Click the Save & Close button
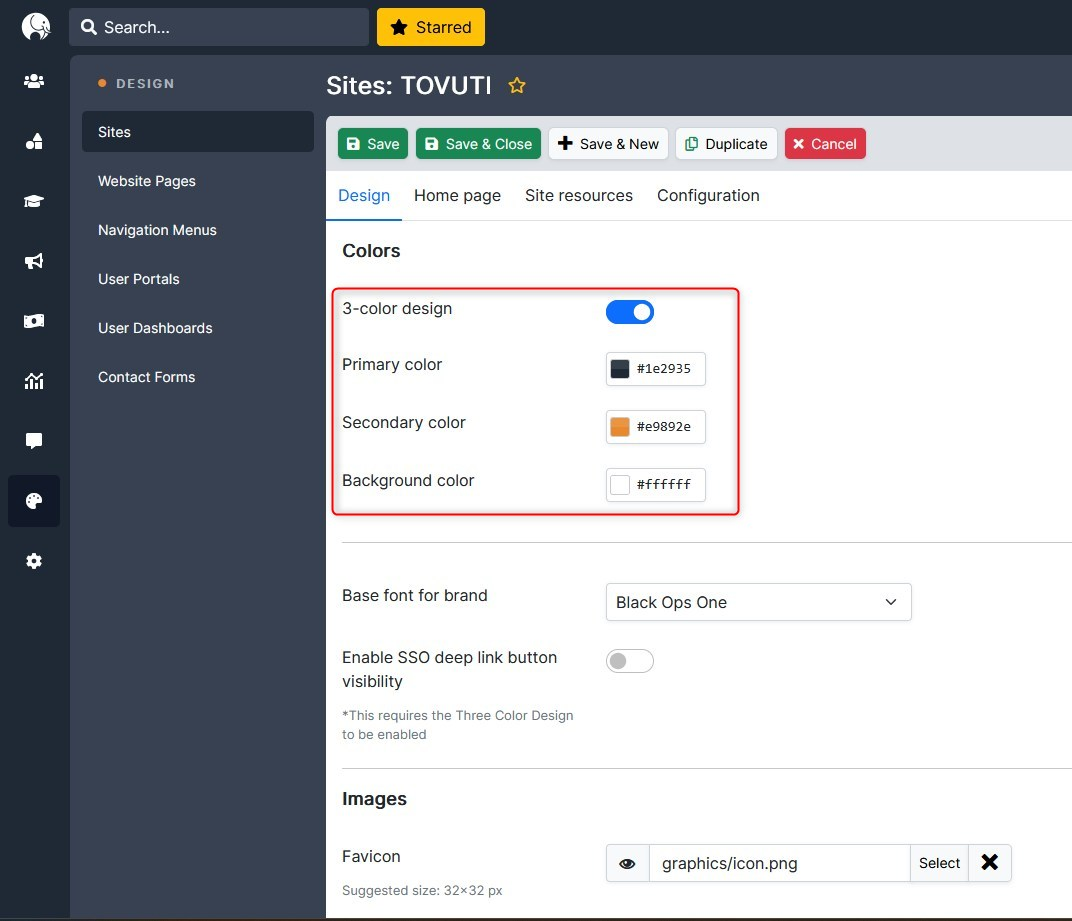 478,144
